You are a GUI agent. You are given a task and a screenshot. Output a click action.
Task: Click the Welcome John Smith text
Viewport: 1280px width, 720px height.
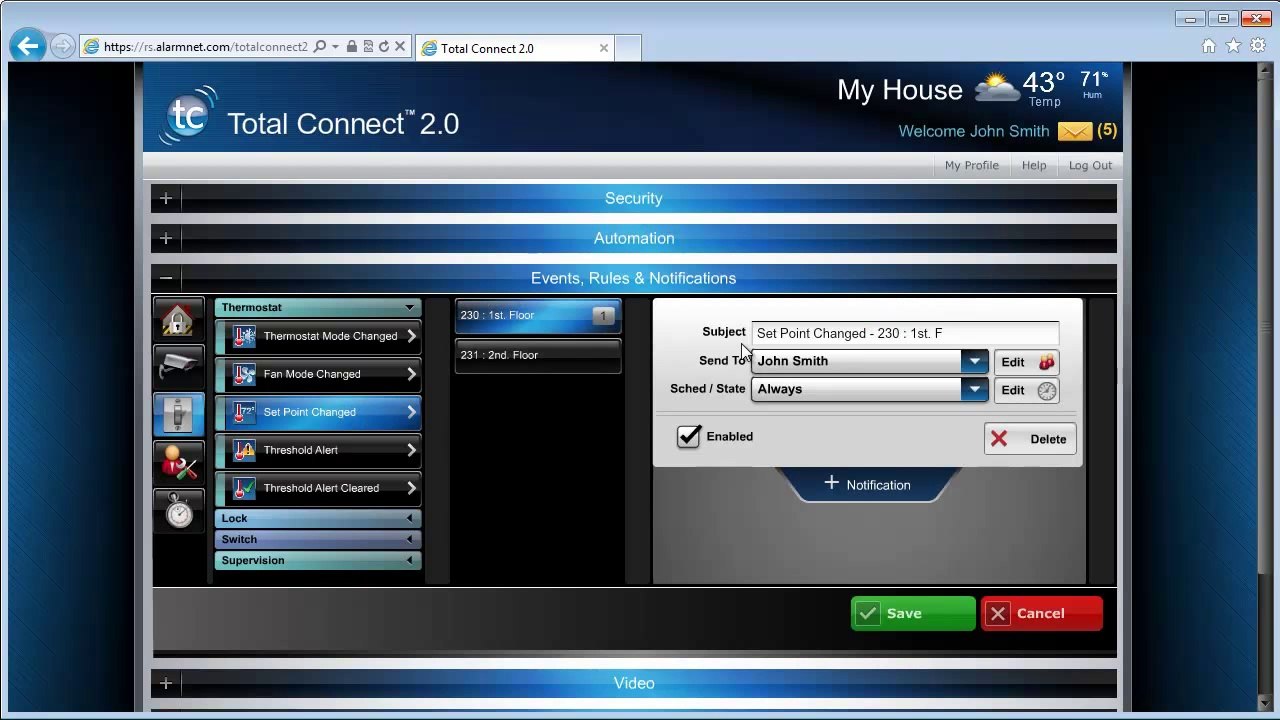974,131
